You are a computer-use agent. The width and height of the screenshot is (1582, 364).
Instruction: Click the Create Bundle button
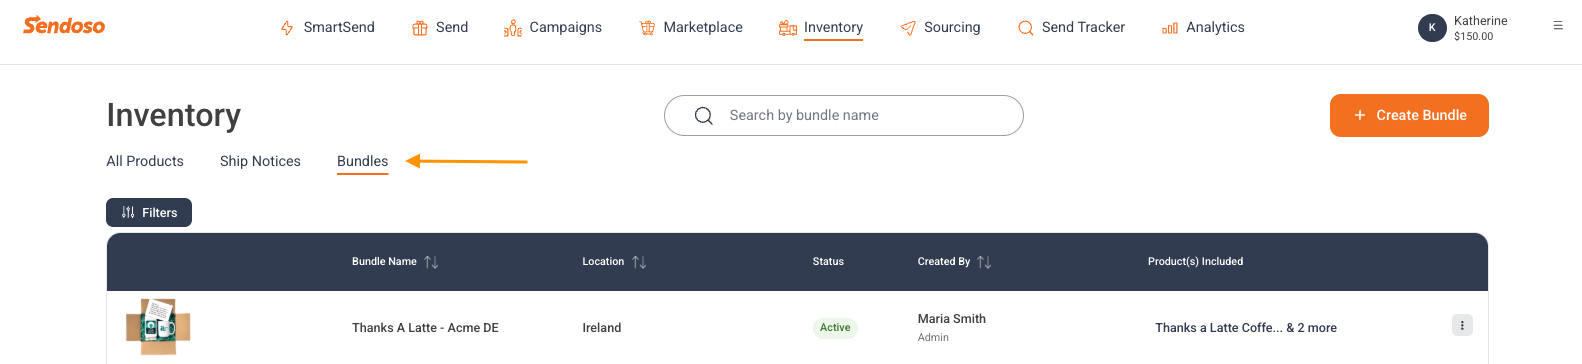pyautogui.click(x=1409, y=115)
